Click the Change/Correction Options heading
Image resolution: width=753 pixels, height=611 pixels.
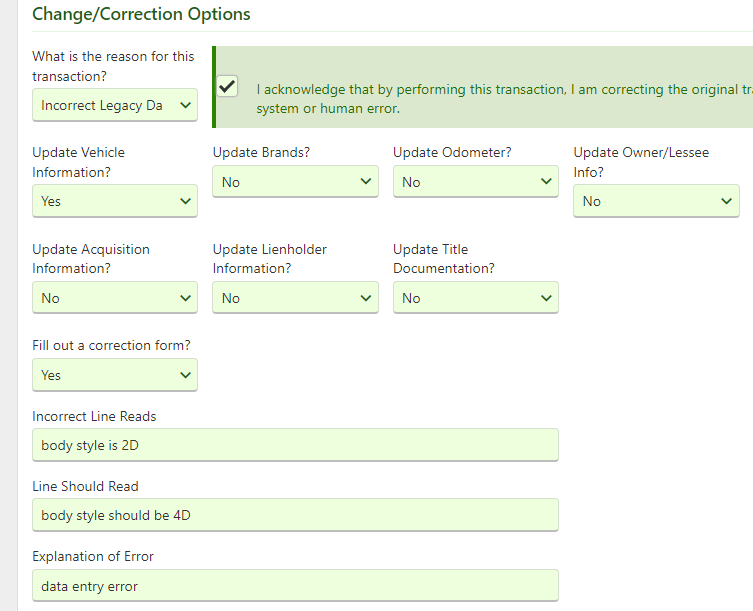(141, 14)
